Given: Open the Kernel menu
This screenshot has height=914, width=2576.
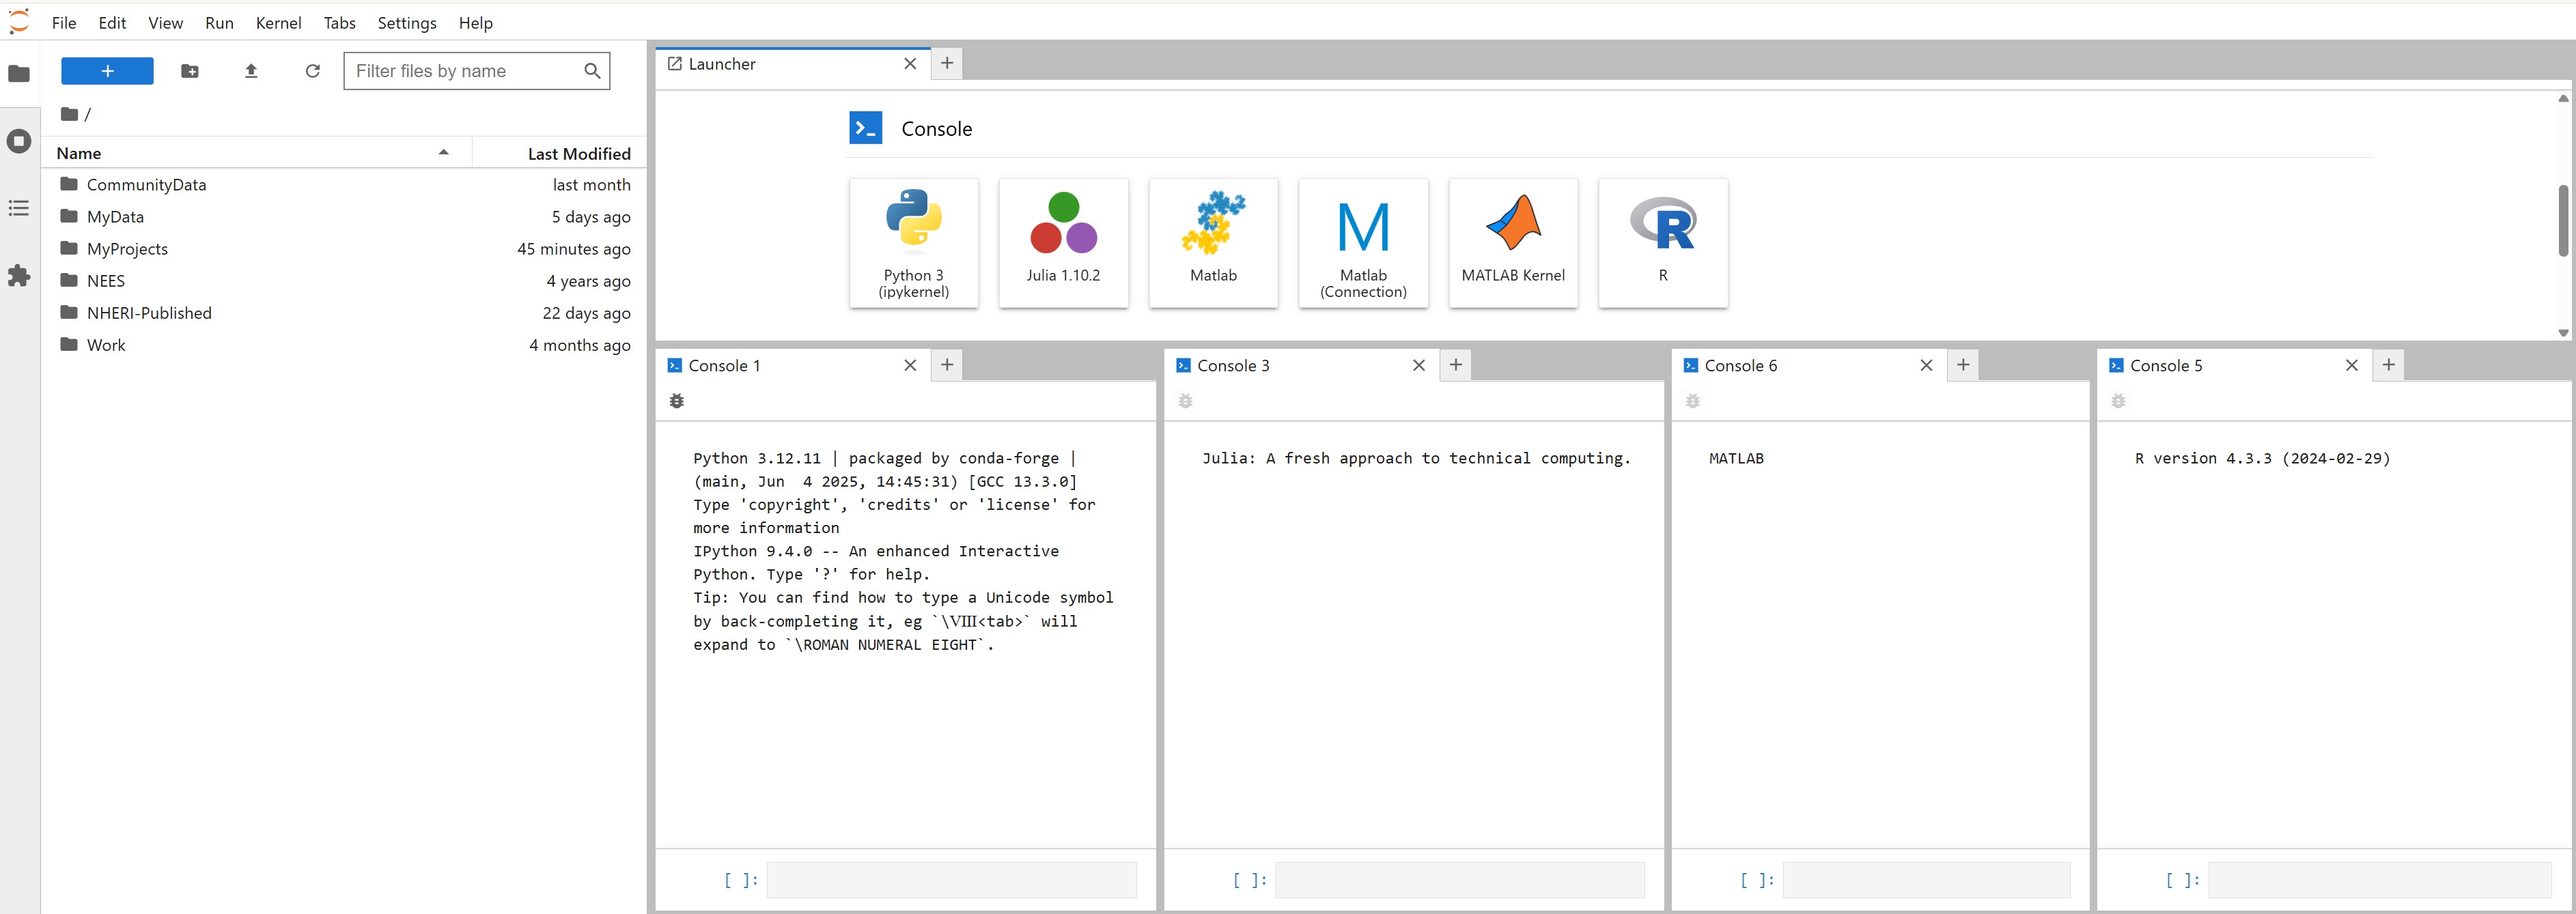Looking at the screenshot, I should pyautogui.click(x=278, y=23).
